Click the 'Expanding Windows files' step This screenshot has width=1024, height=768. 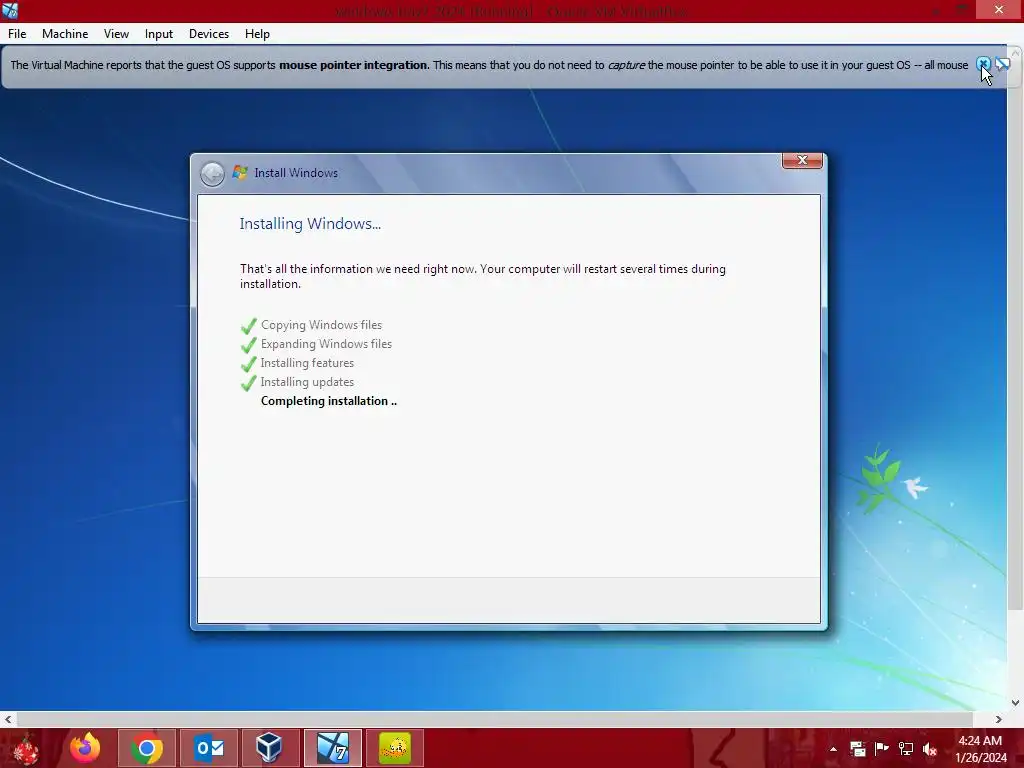(327, 344)
